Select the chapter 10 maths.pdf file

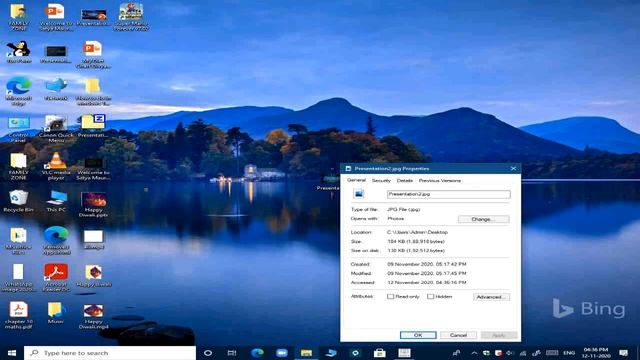pyautogui.click(x=18, y=315)
